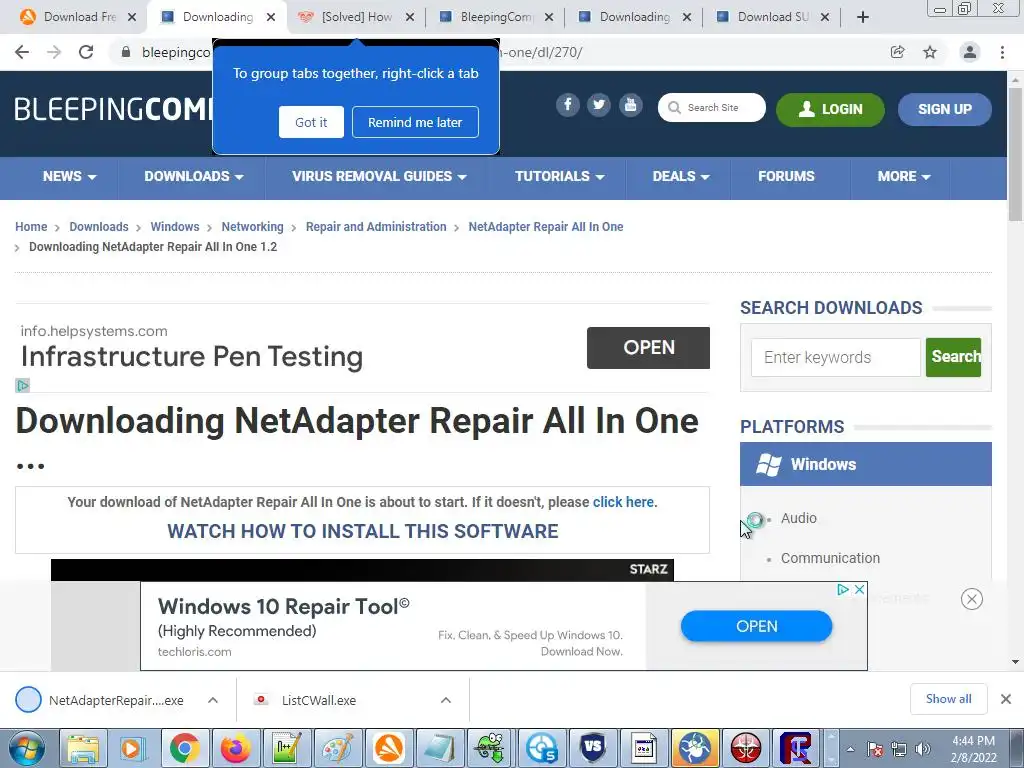Expand the MORE menu
The width and height of the screenshot is (1024, 768).
pos(904,176)
